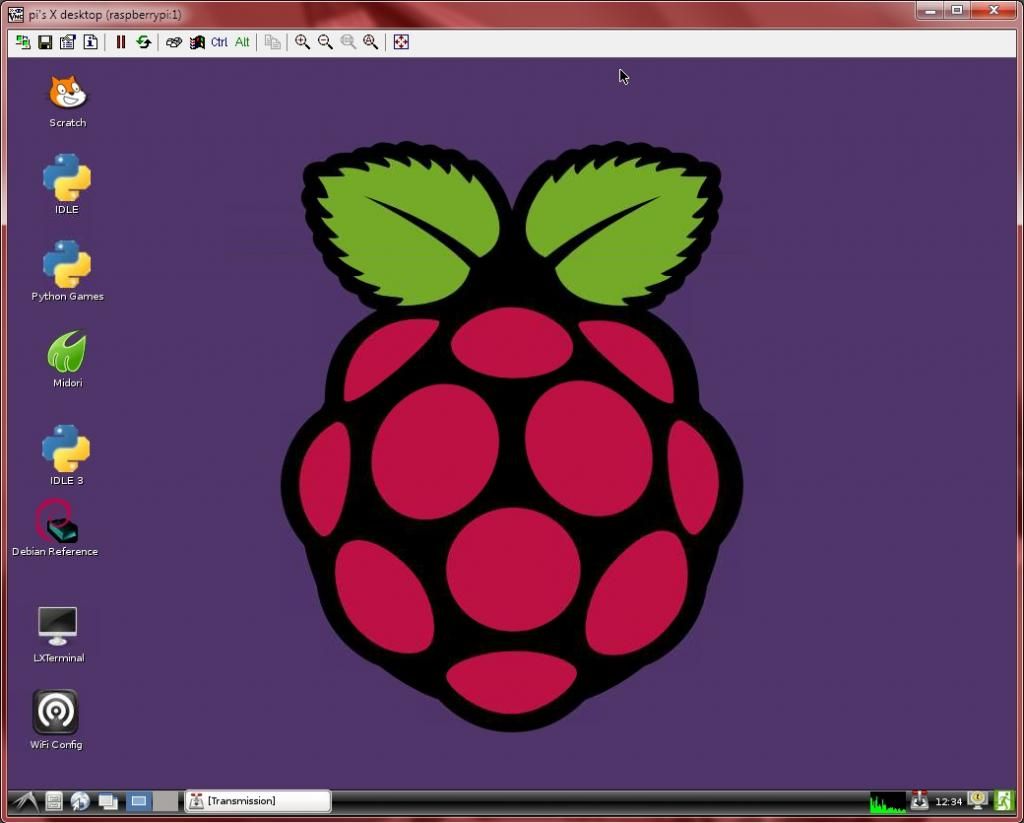Click the iconify all windows panel icon
Image resolution: width=1024 pixels, height=823 pixels.
[108, 801]
